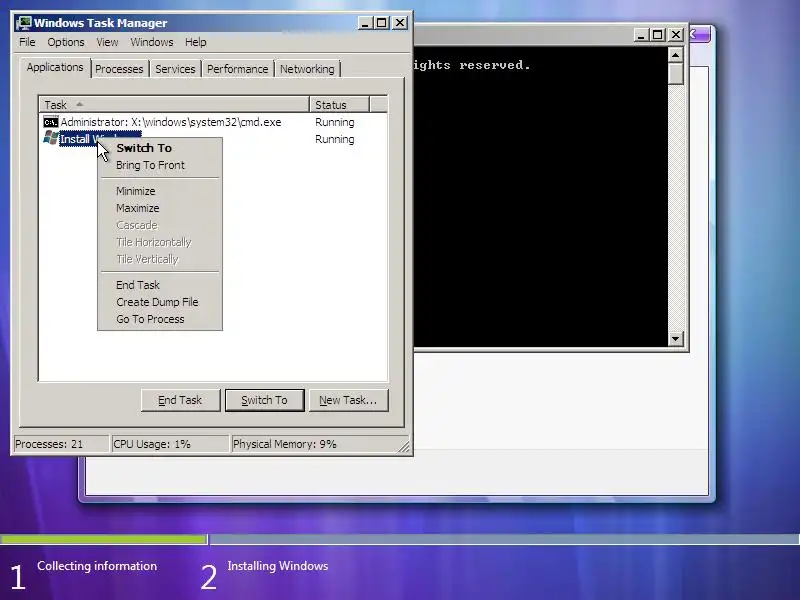Click the Processes: 21 status entry
The width and height of the screenshot is (800, 600).
click(61, 444)
